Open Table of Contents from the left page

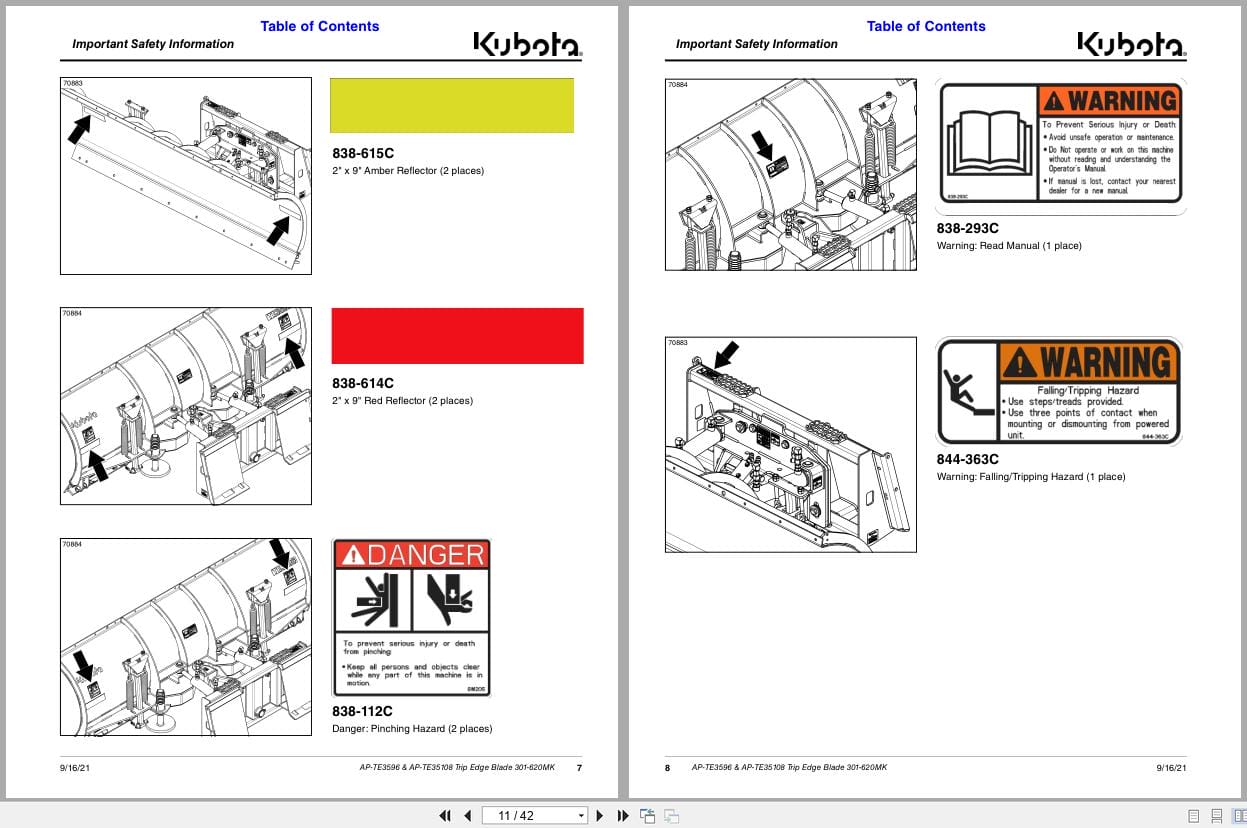(319, 26)
